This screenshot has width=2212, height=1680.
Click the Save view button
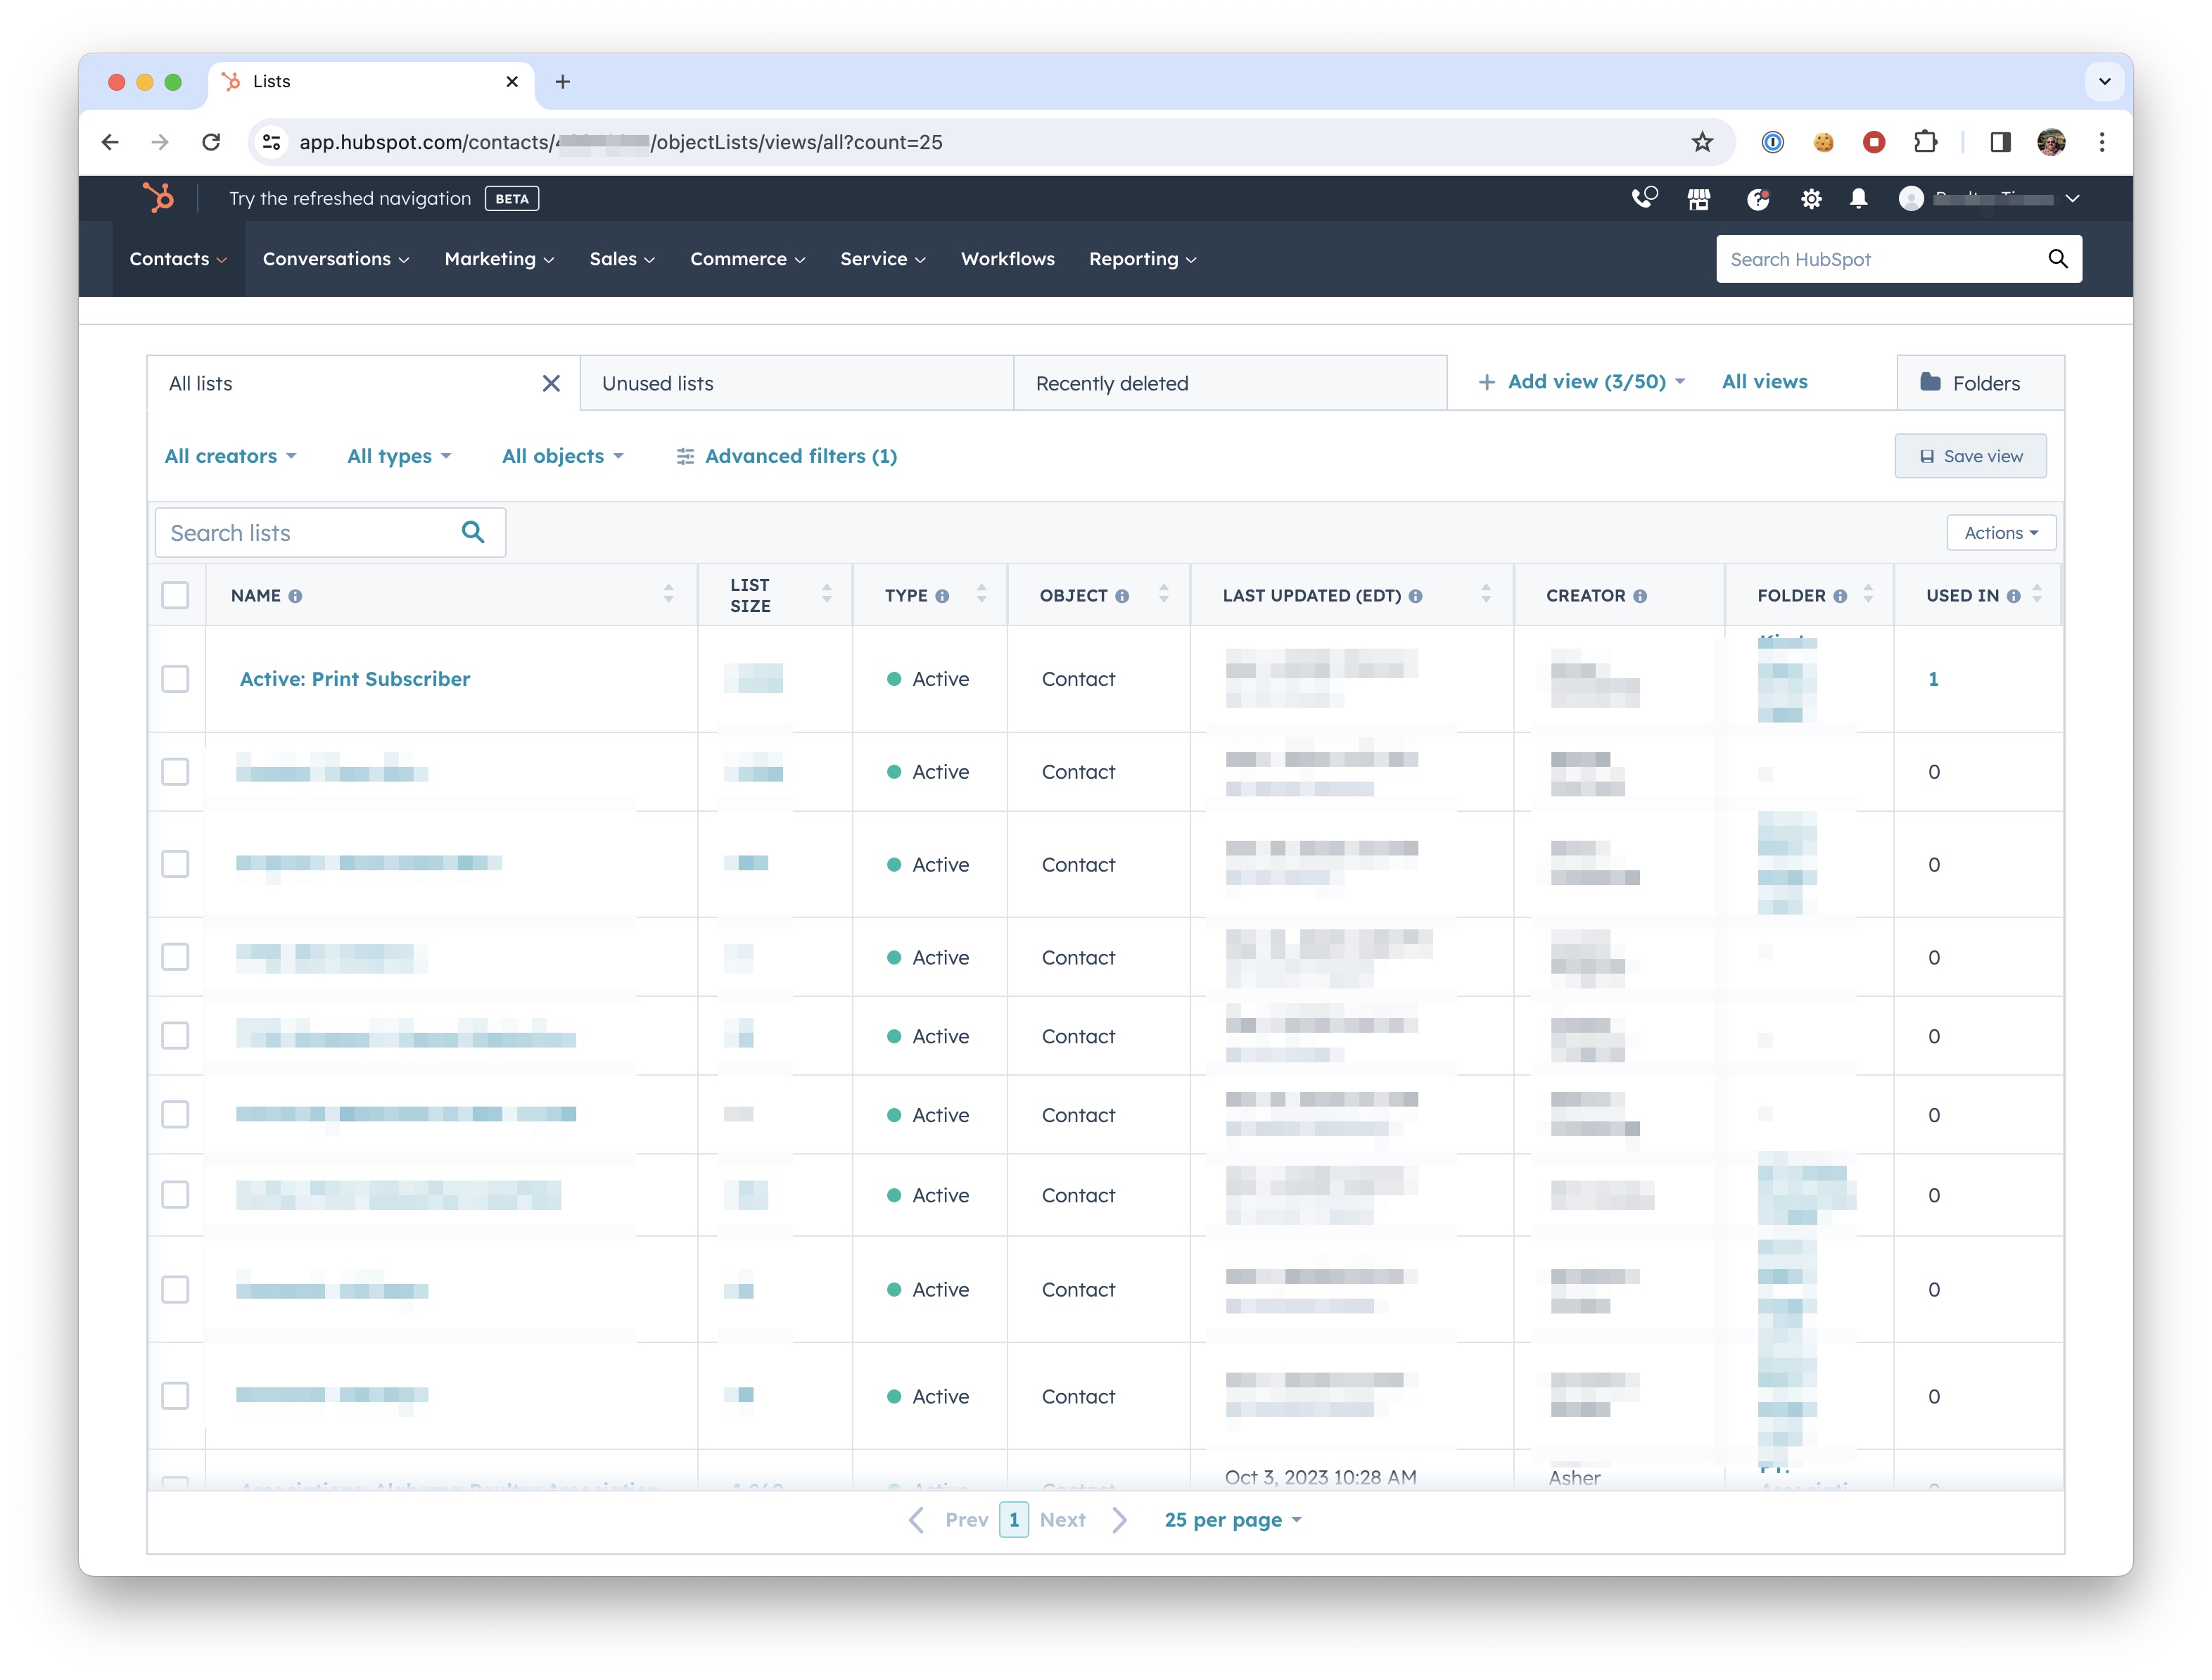click(x=1969, y=456)
